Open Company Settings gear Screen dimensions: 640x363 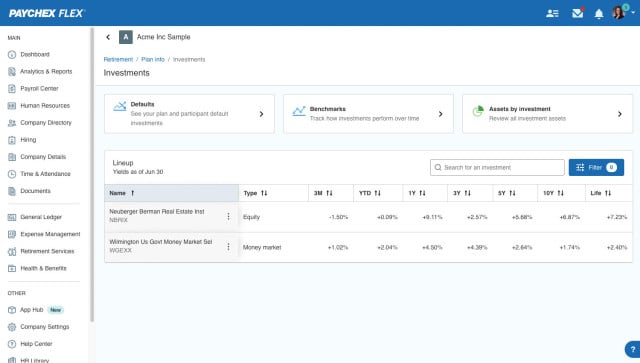(12, 327)
